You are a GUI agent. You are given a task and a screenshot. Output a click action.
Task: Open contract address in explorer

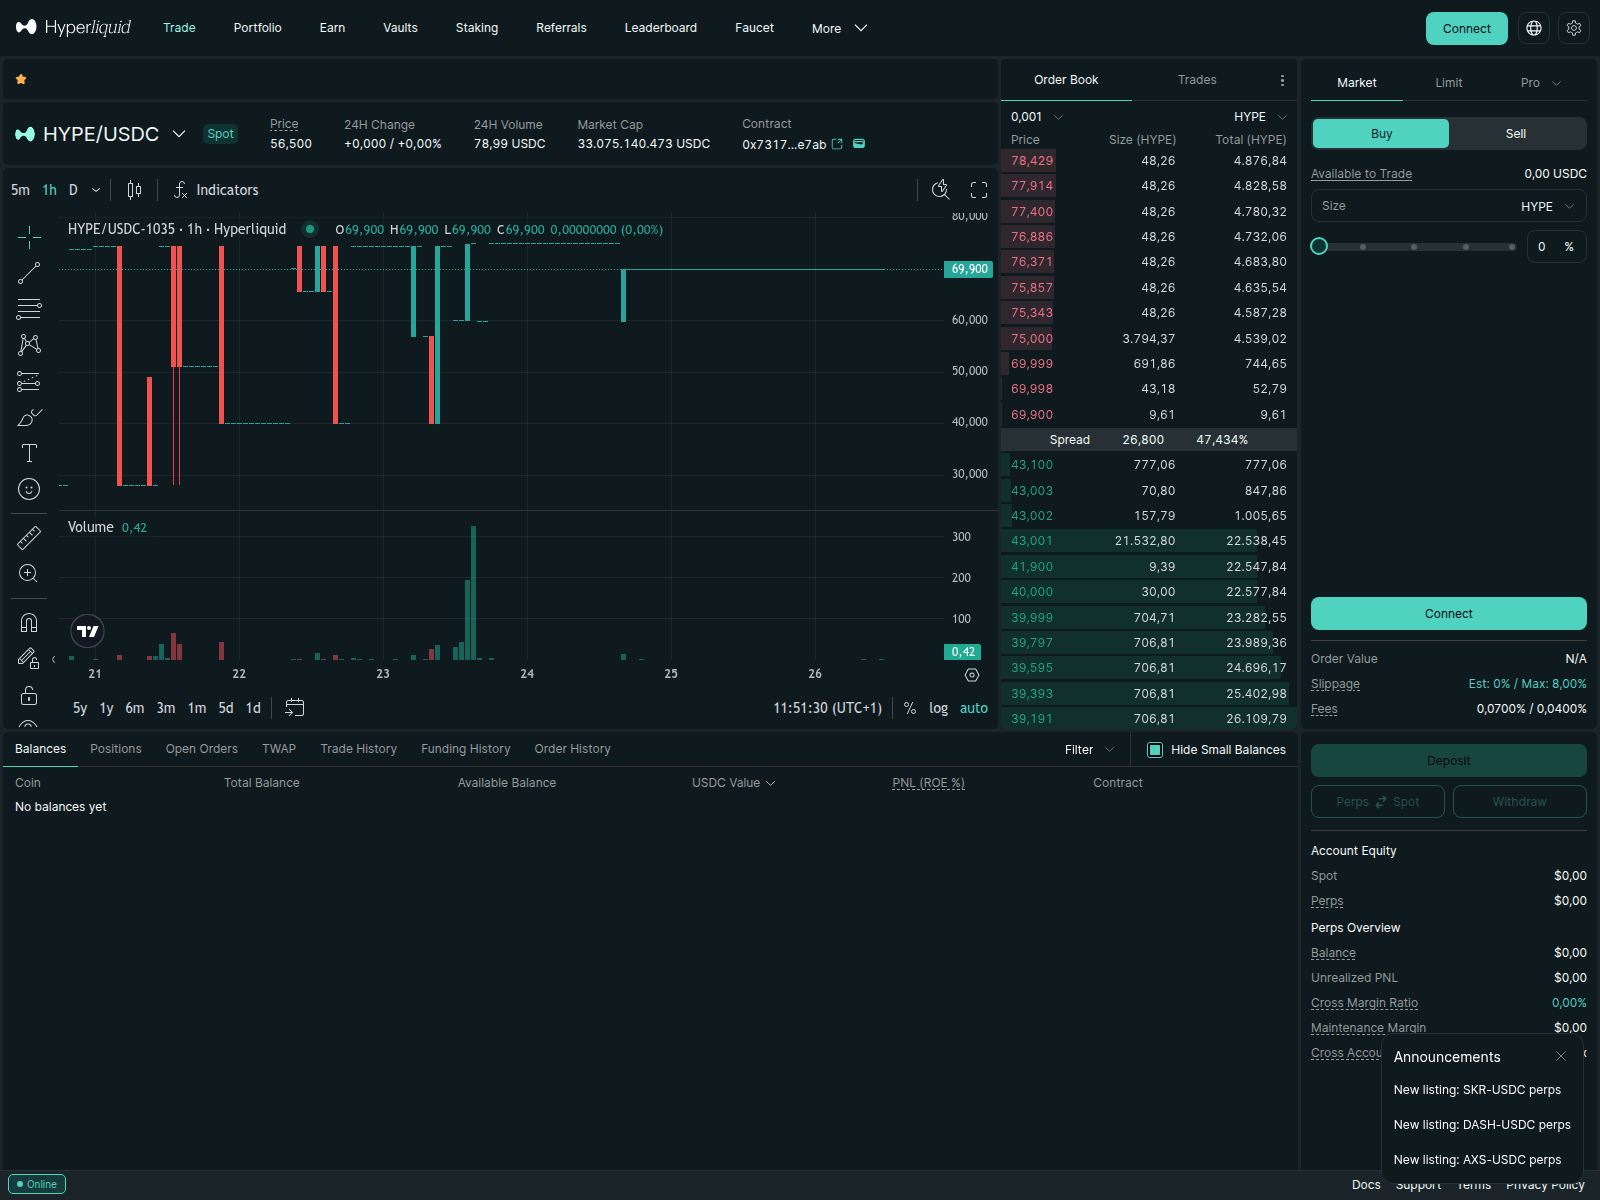(x=838, y=144)
